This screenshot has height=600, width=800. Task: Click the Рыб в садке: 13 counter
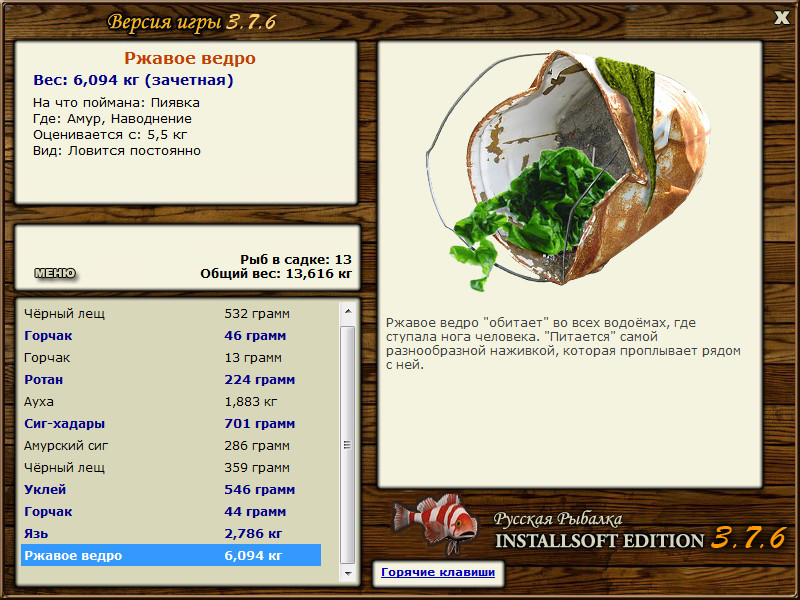[296, 259]
